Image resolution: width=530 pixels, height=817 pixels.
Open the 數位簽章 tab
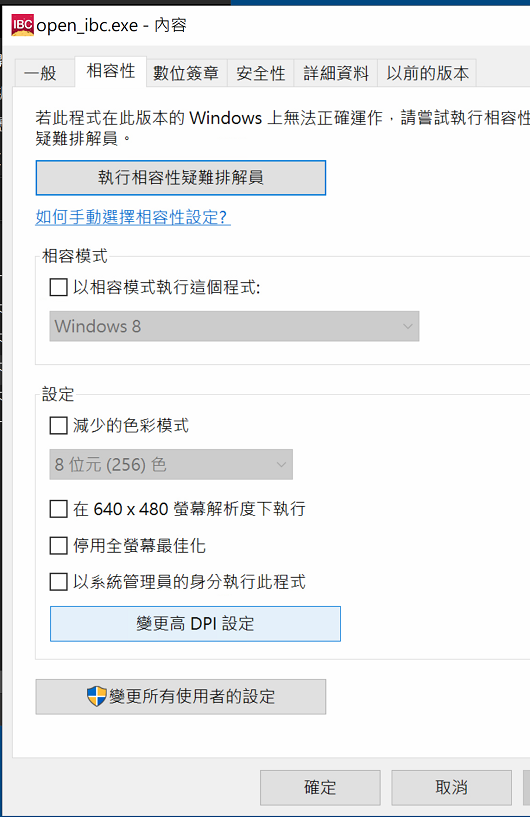(x=186, y=73)
